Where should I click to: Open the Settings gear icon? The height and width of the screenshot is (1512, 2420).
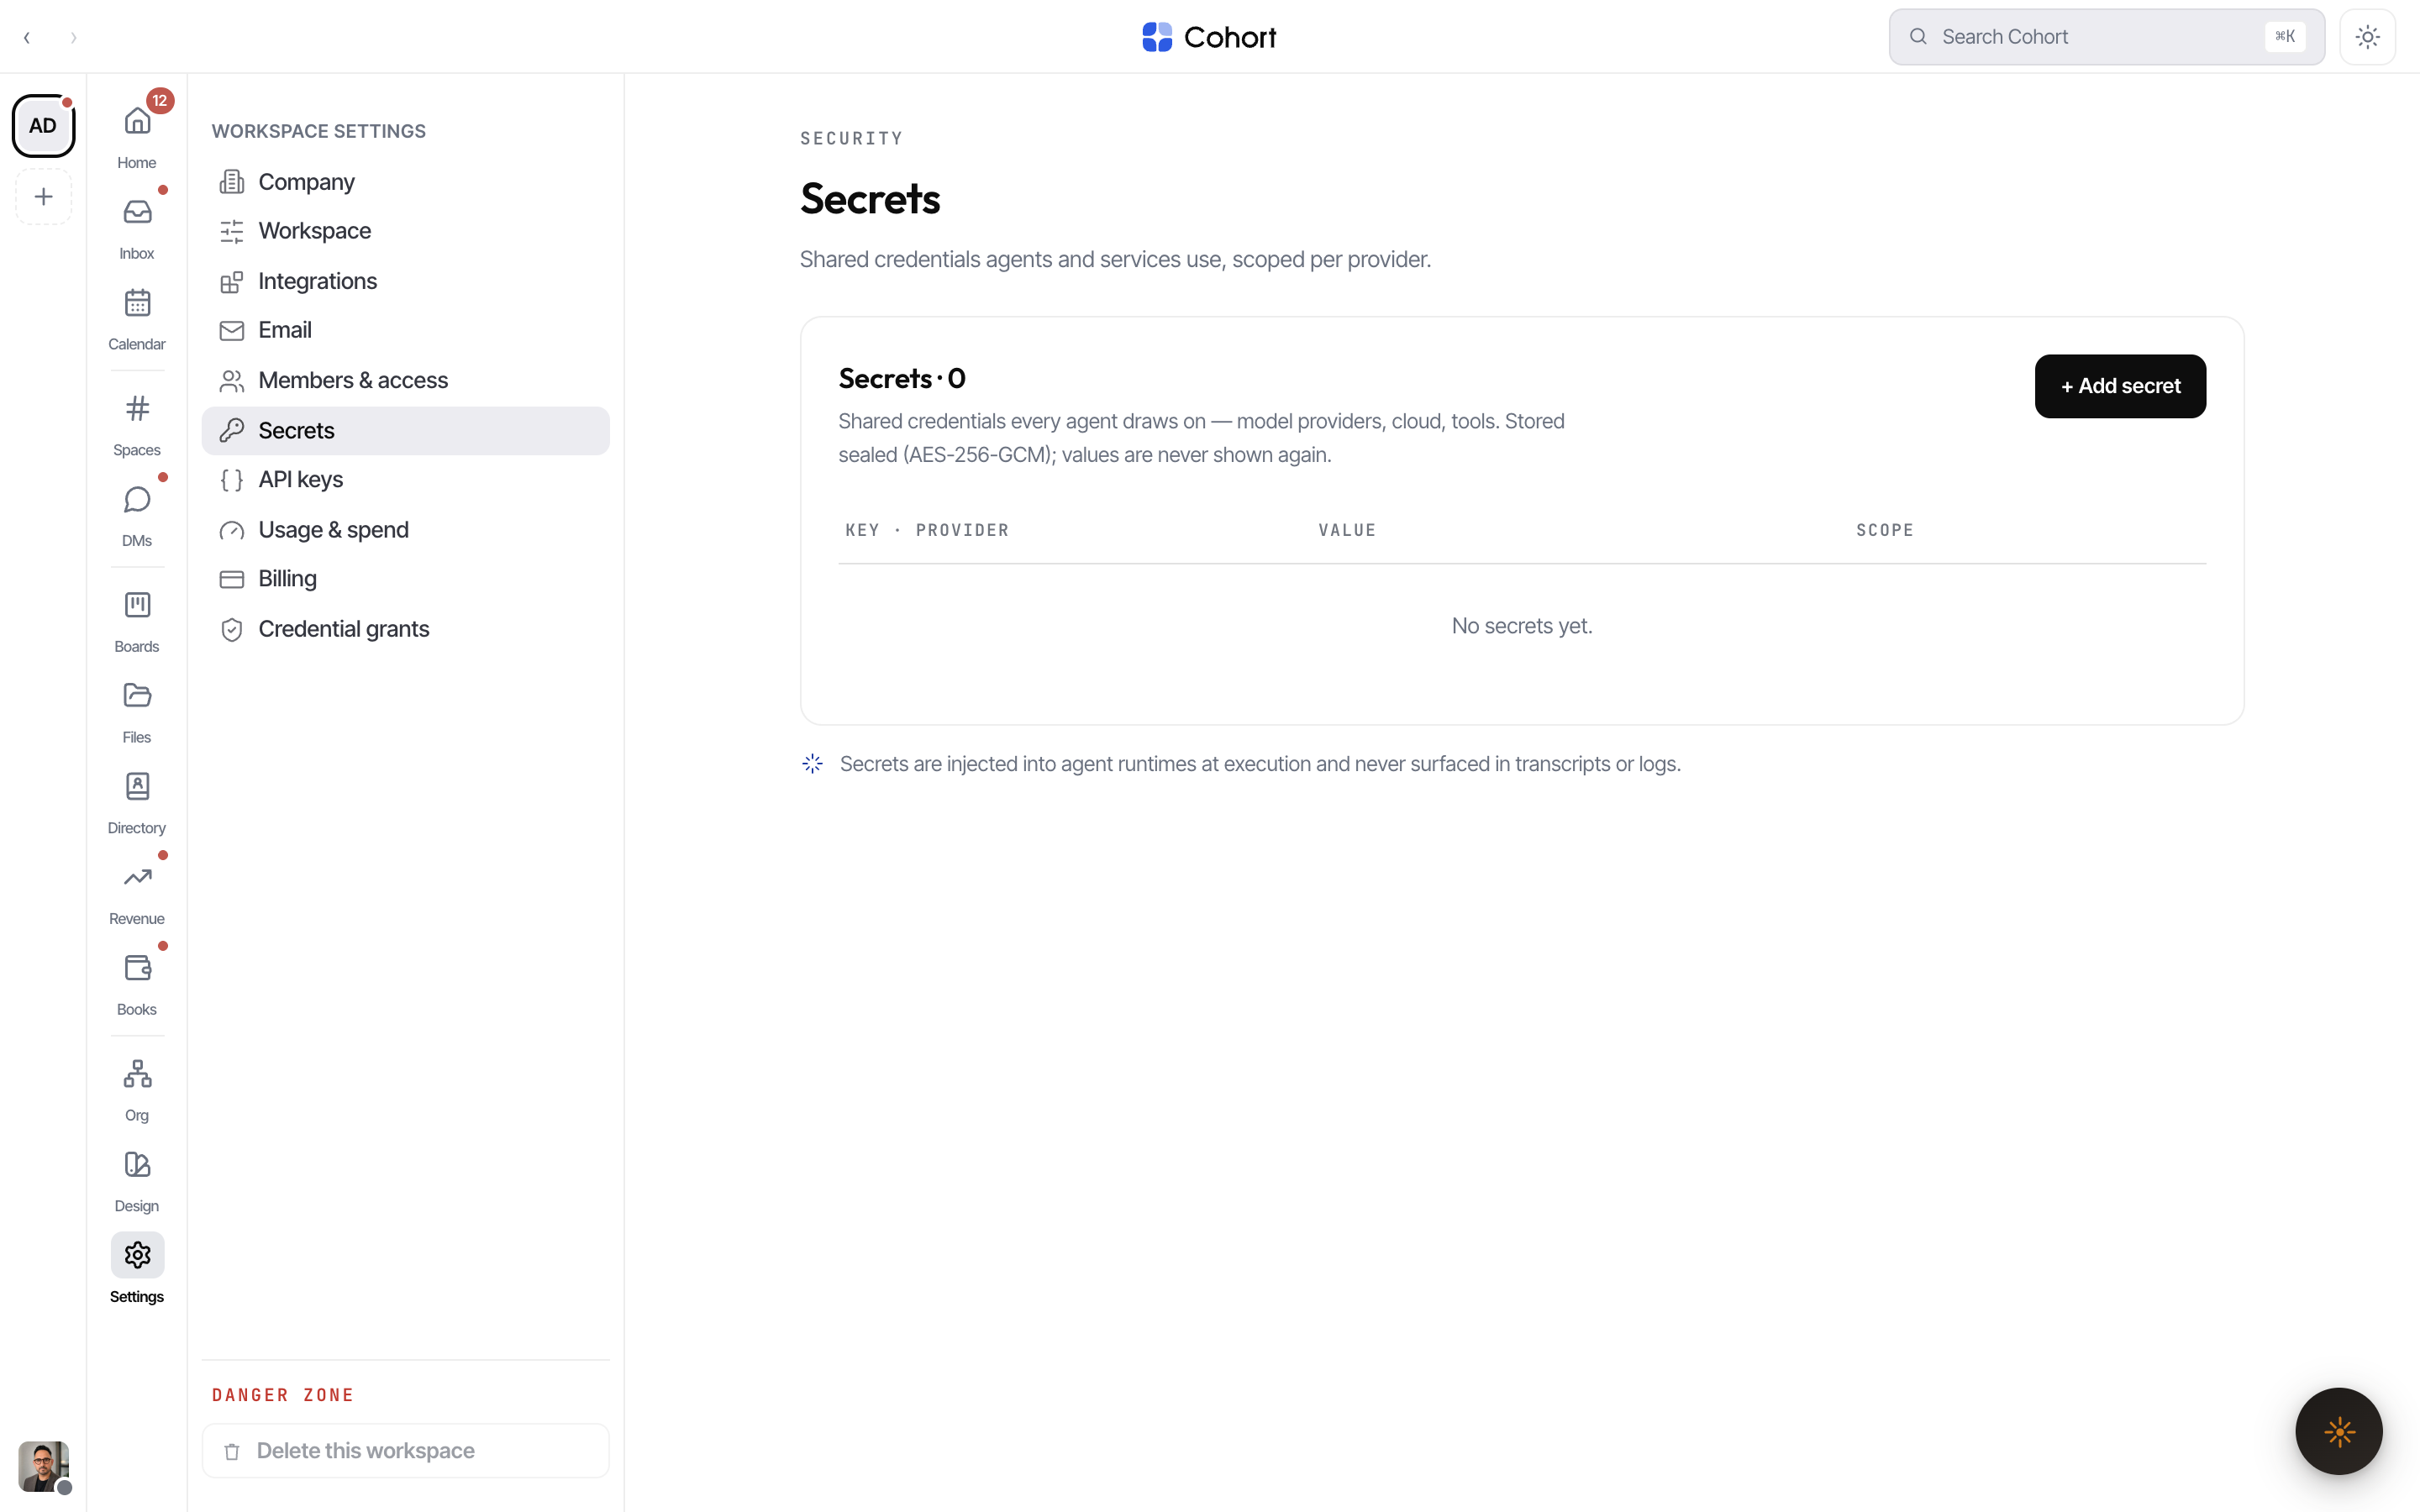pyautogui.click(x=137, y=1255)
